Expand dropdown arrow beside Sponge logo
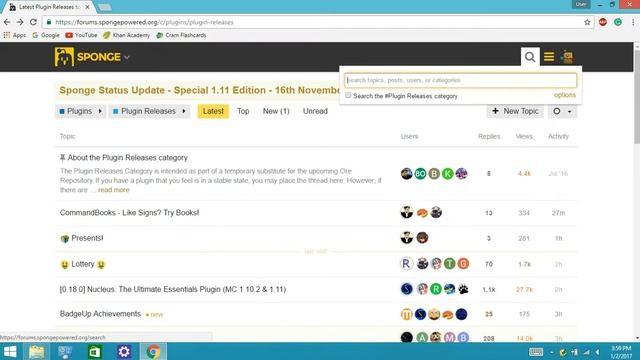The height and width of the screenshot is (360, 640). tap(127, 58)
